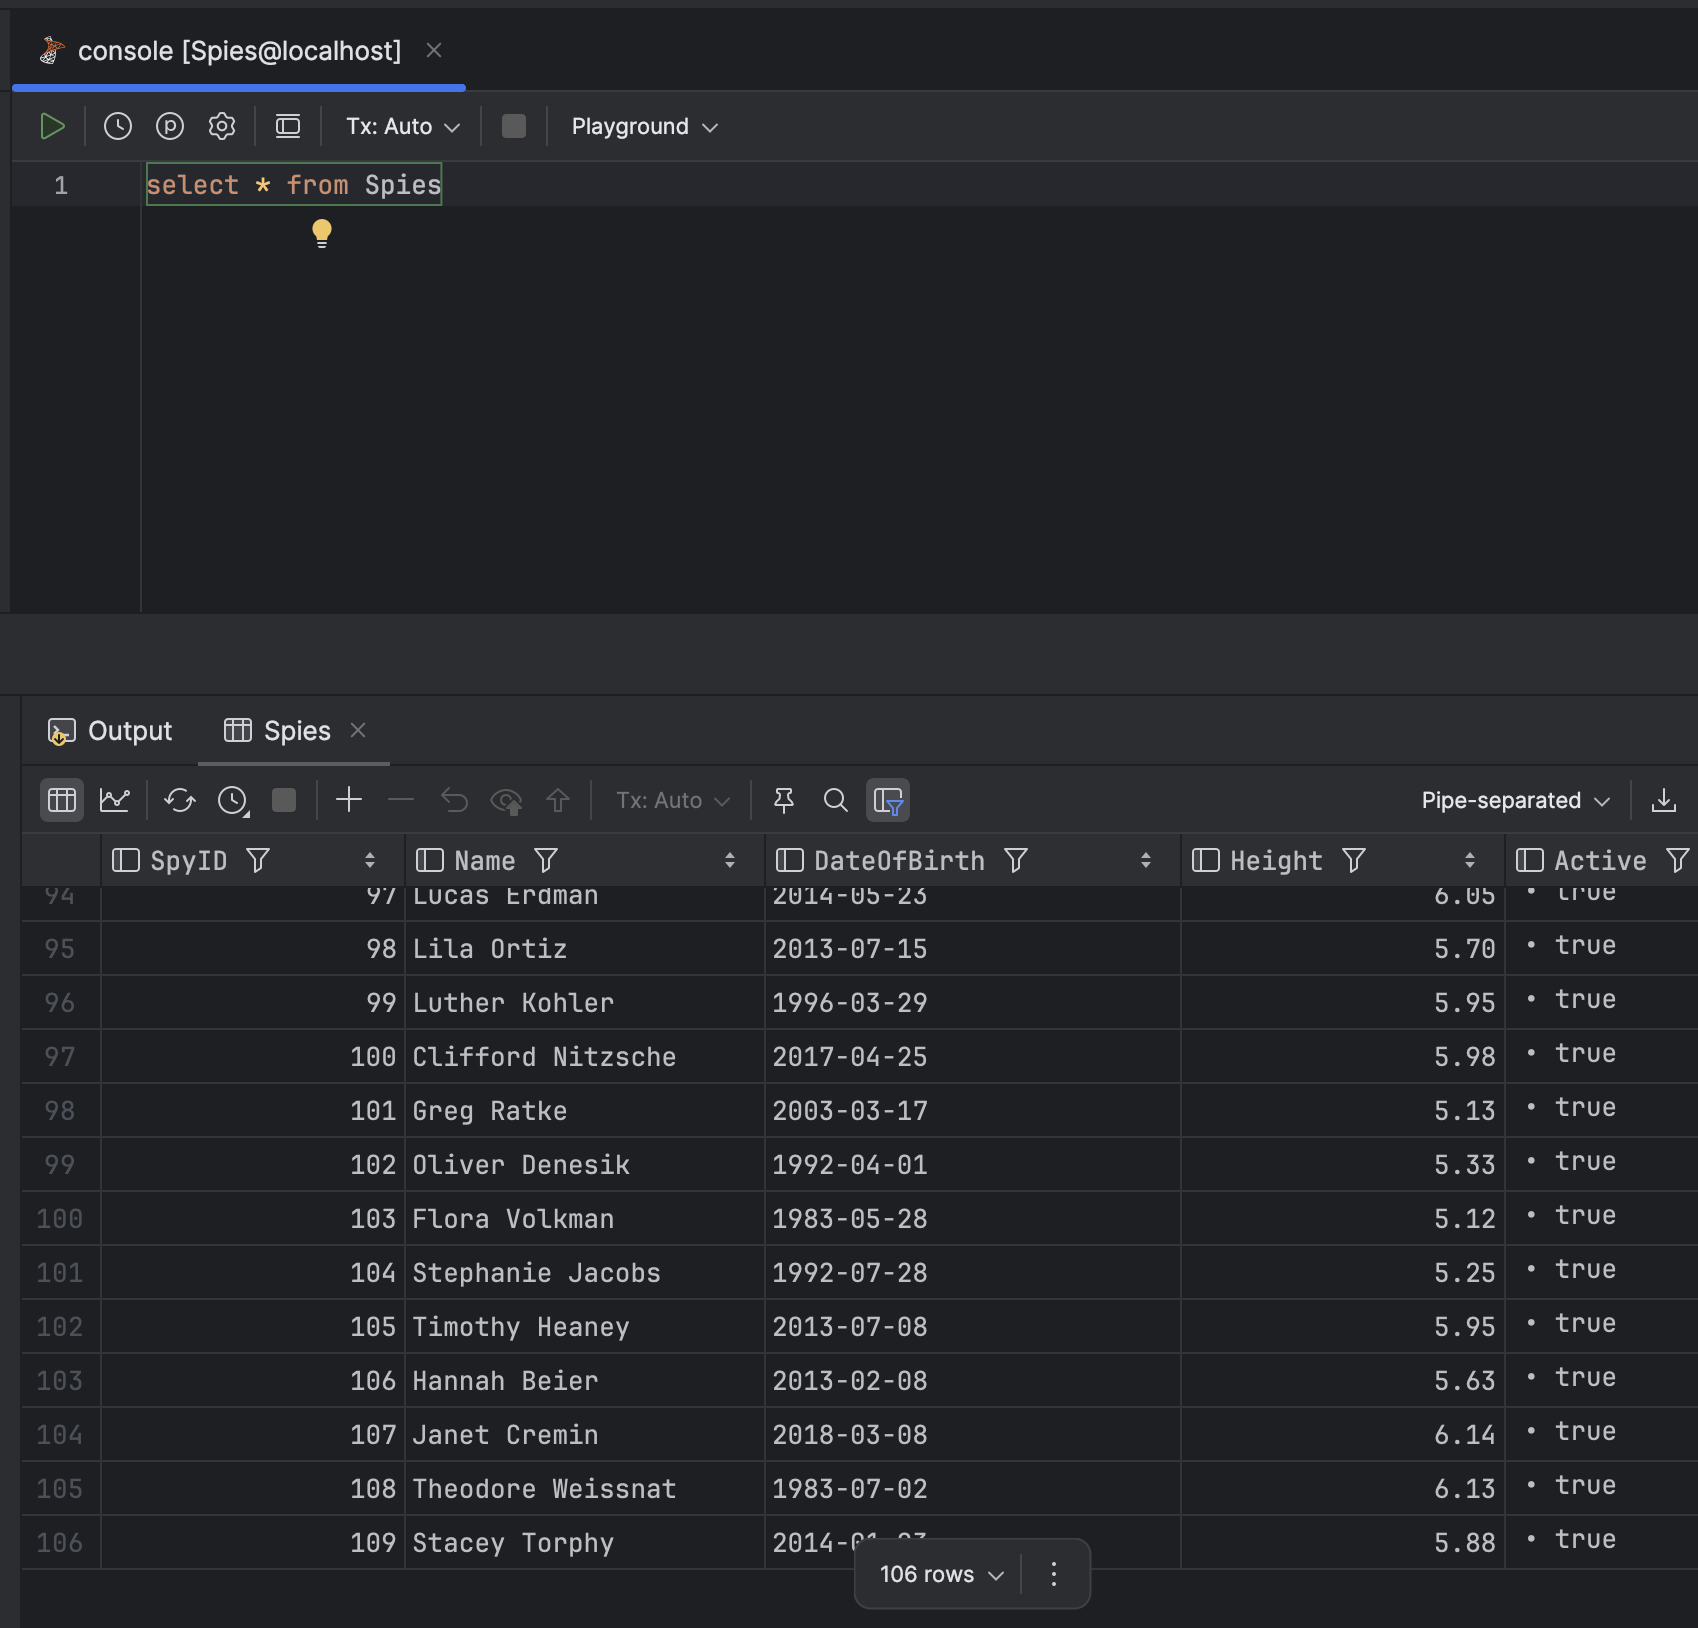Expand the Tx: Auto dropdown in console toolbar

point(402,127)
